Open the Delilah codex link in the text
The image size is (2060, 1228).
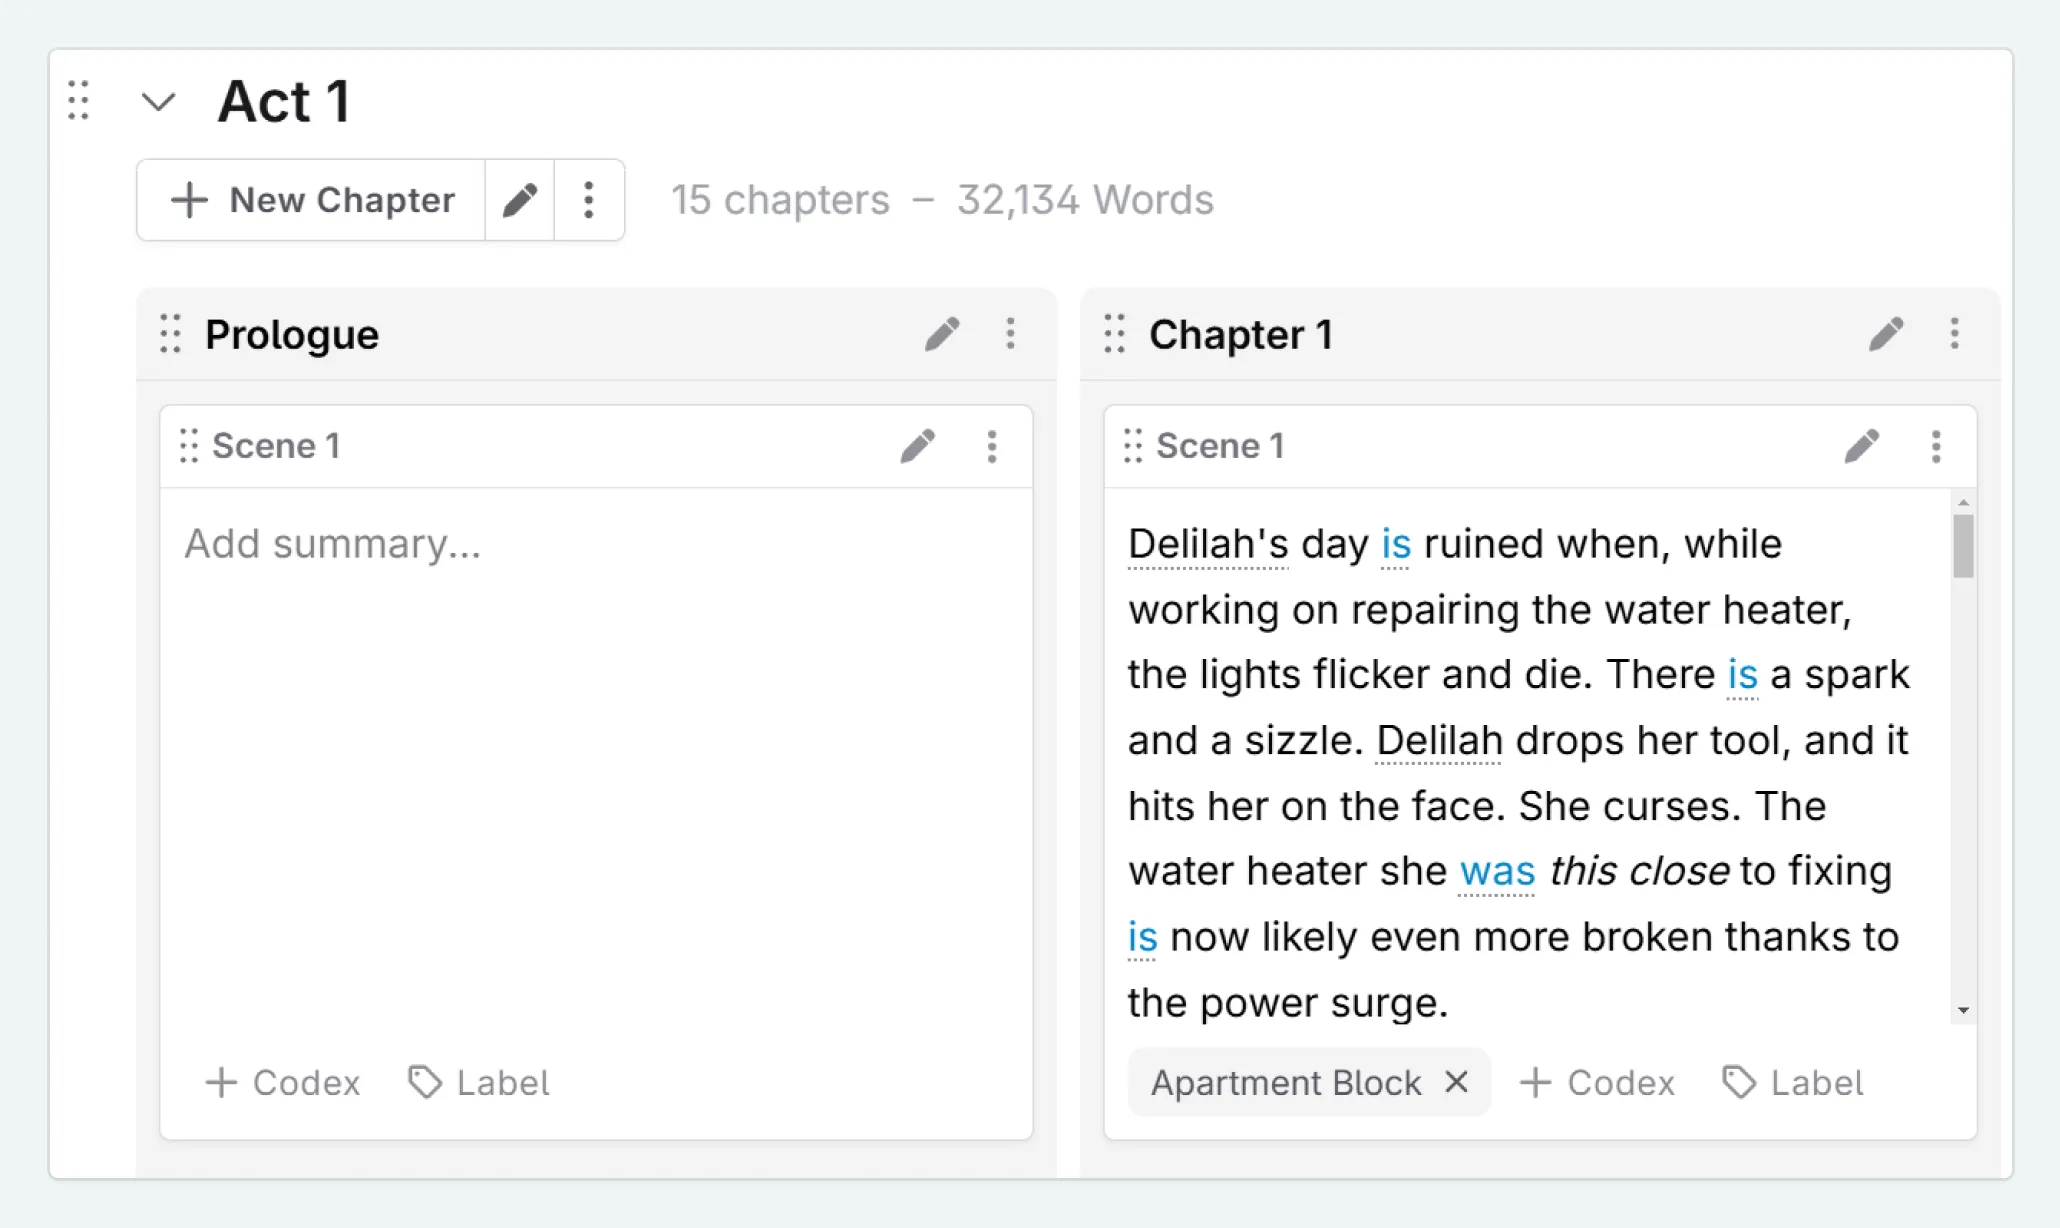(1438, 740)
